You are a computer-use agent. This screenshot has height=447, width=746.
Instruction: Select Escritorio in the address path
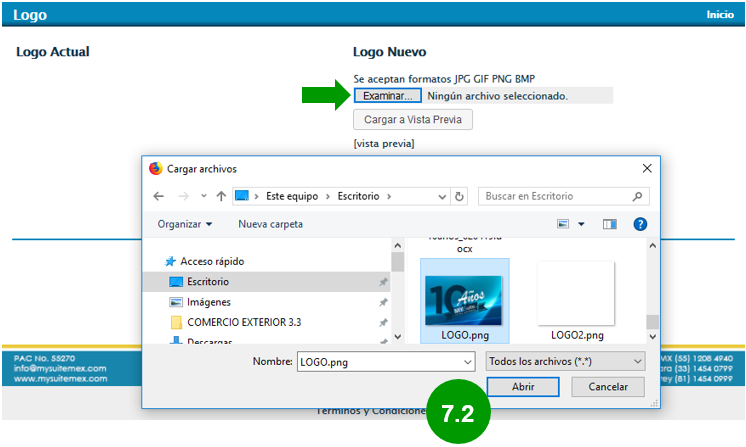(358, 196)
